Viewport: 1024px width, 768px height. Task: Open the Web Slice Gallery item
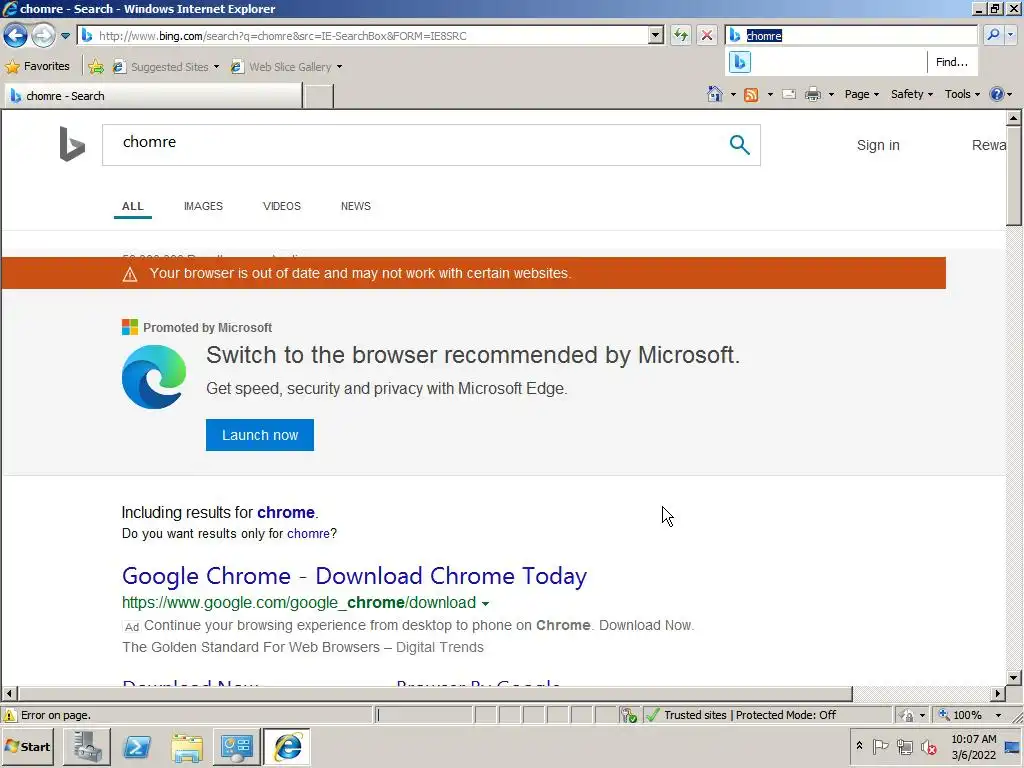point(286,67)
